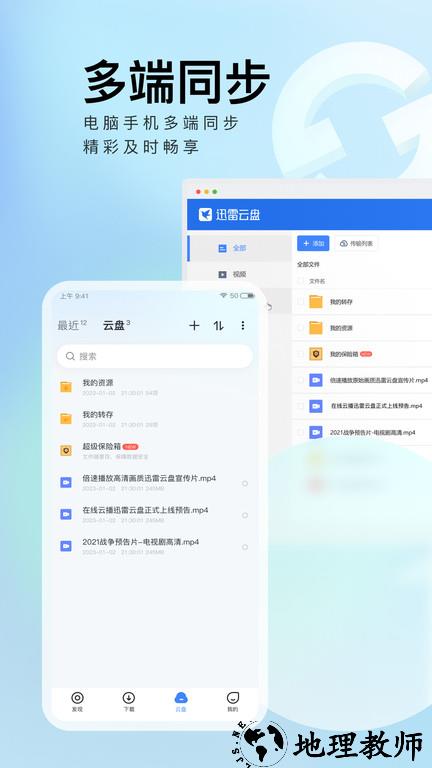Viewport: 432px width, 768px height.
Task: Open 我的转存 name in desktop window list
Action: coord(341,302)
